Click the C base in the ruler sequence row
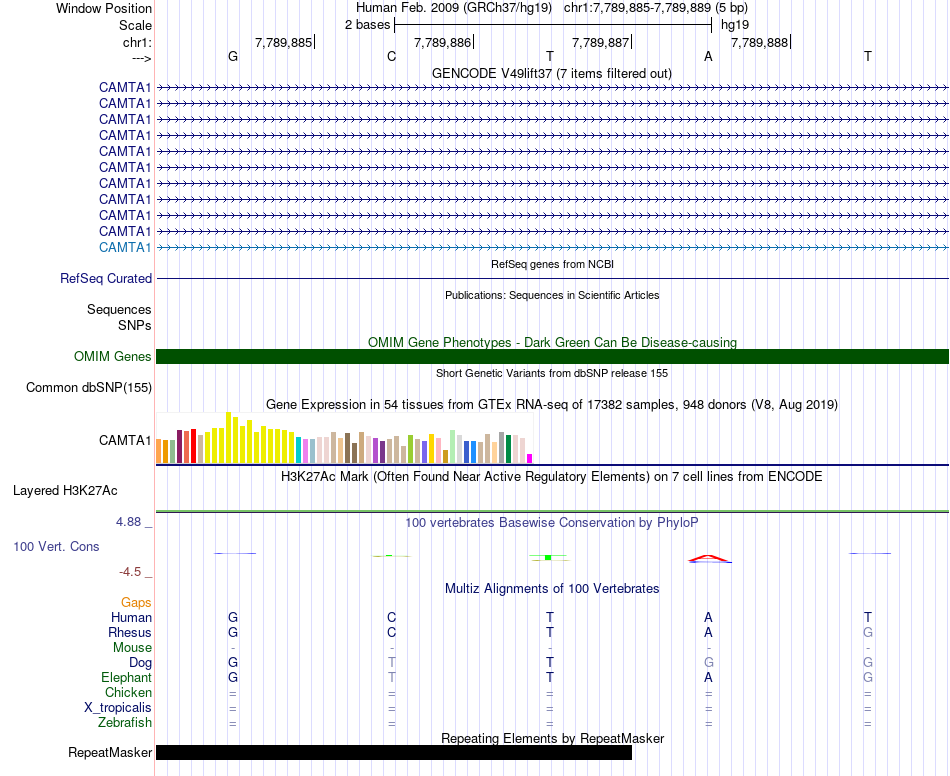This screenshot has height=776, width=950. point(391,56)
